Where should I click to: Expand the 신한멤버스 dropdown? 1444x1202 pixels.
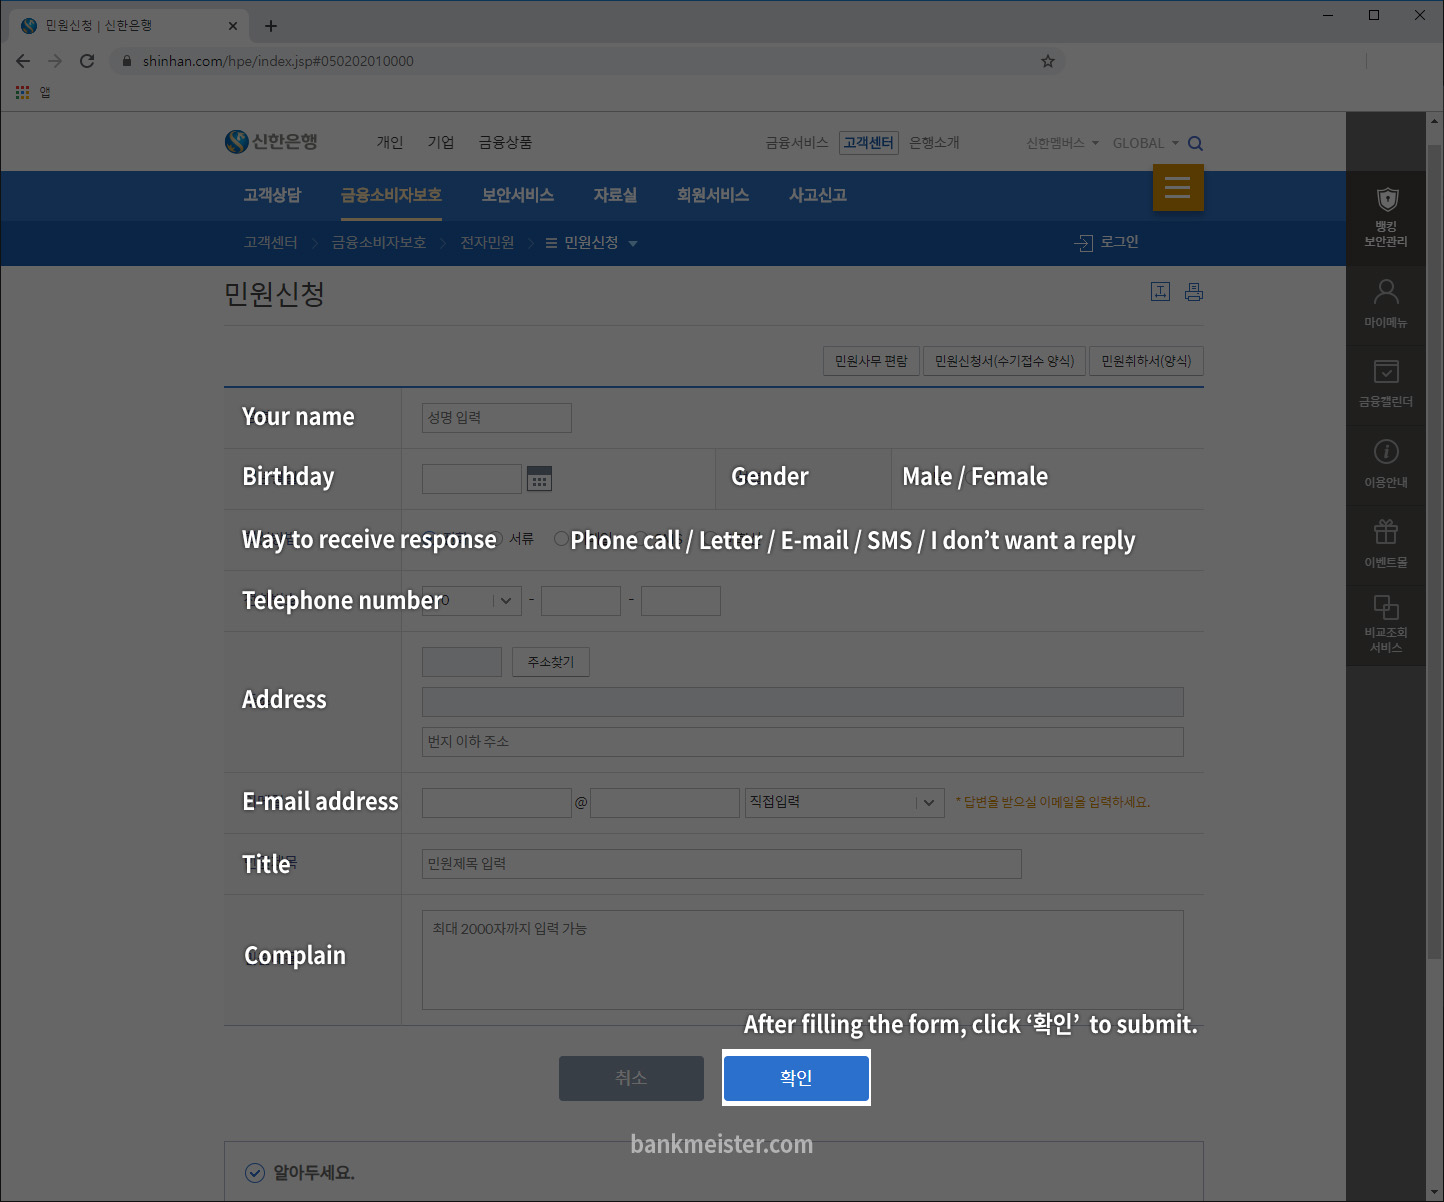pyautogui.click(x=1062, y=143)
